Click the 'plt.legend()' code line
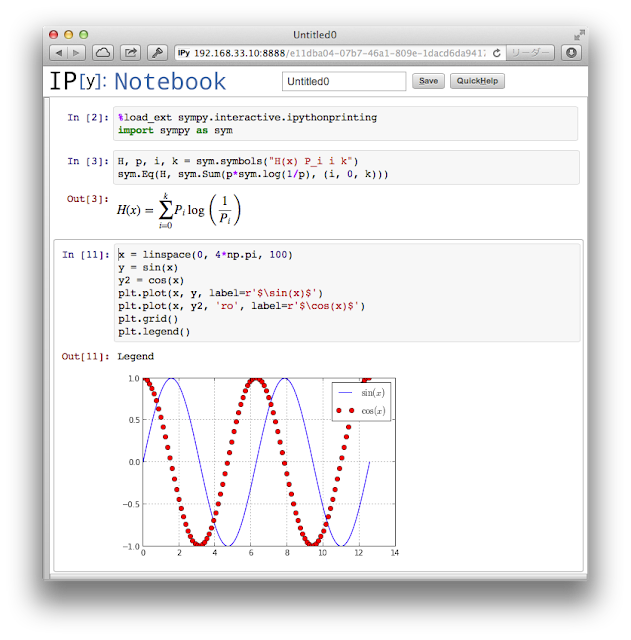 pyautogui.click(x=154, y=331)
